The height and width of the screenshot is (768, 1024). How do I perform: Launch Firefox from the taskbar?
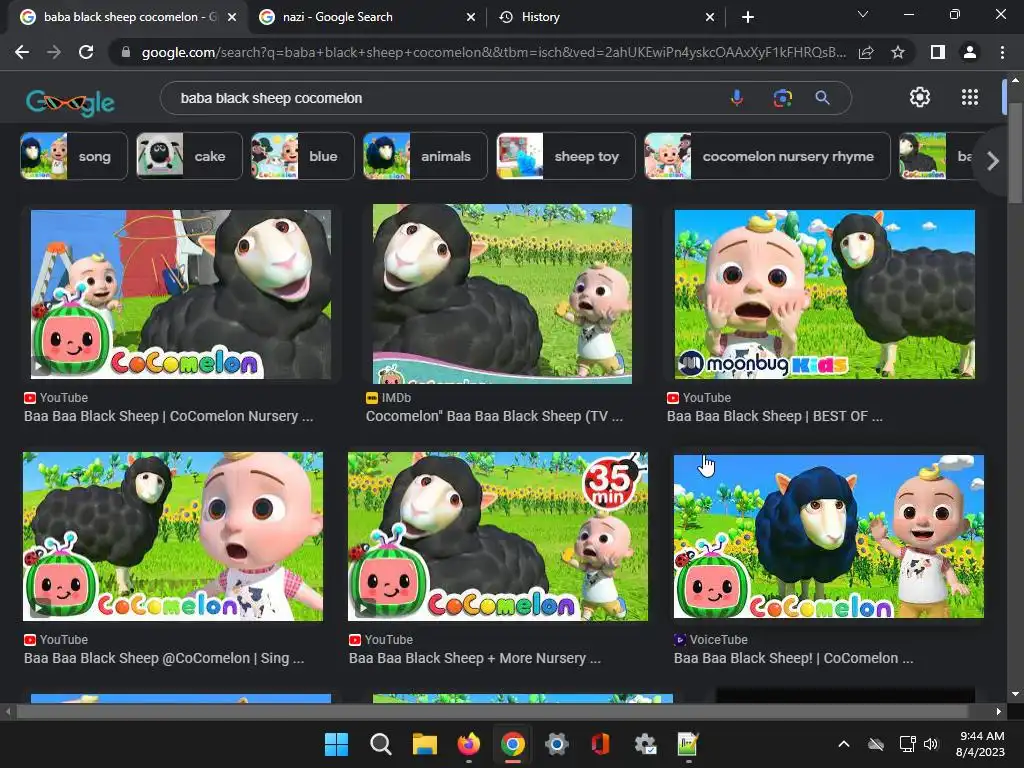(468, 744)
